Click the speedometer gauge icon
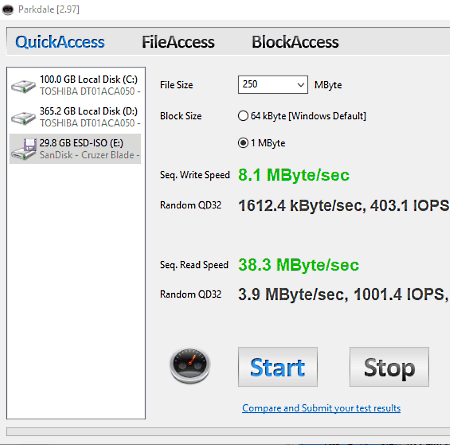 (190, 365)
